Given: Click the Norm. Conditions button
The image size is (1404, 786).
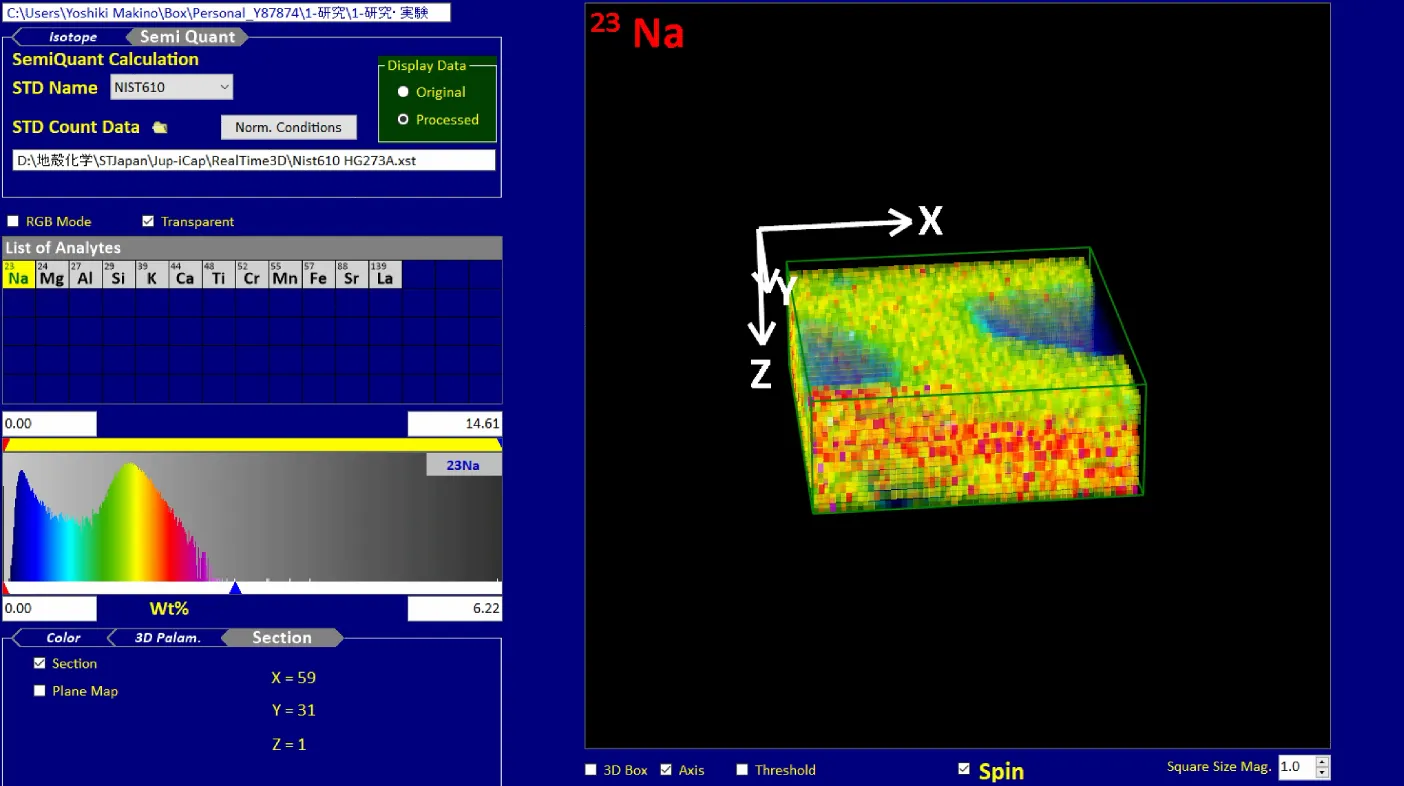Looking at the screenshot, I should click(288, 128).
